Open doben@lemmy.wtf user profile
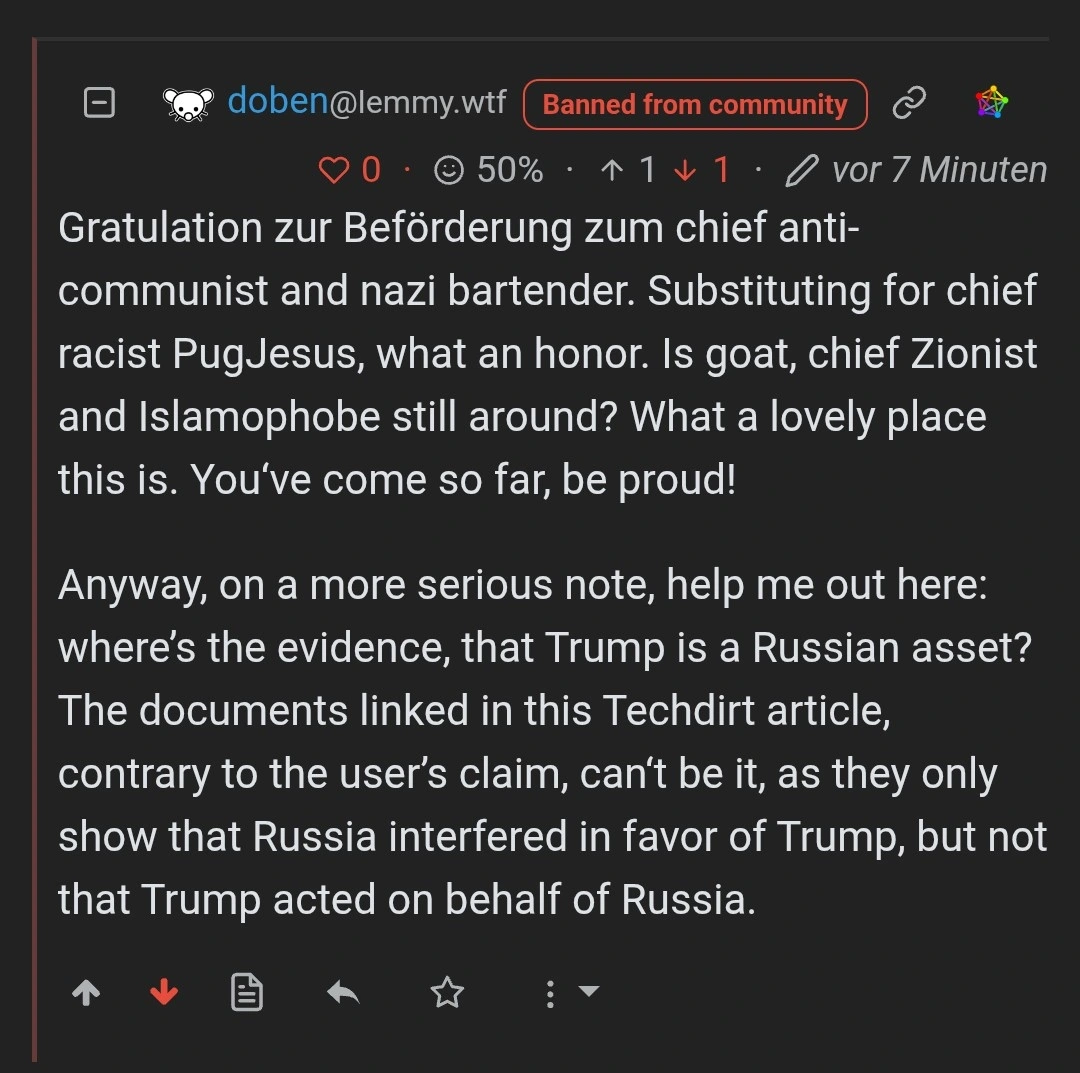 coord(366,102)
